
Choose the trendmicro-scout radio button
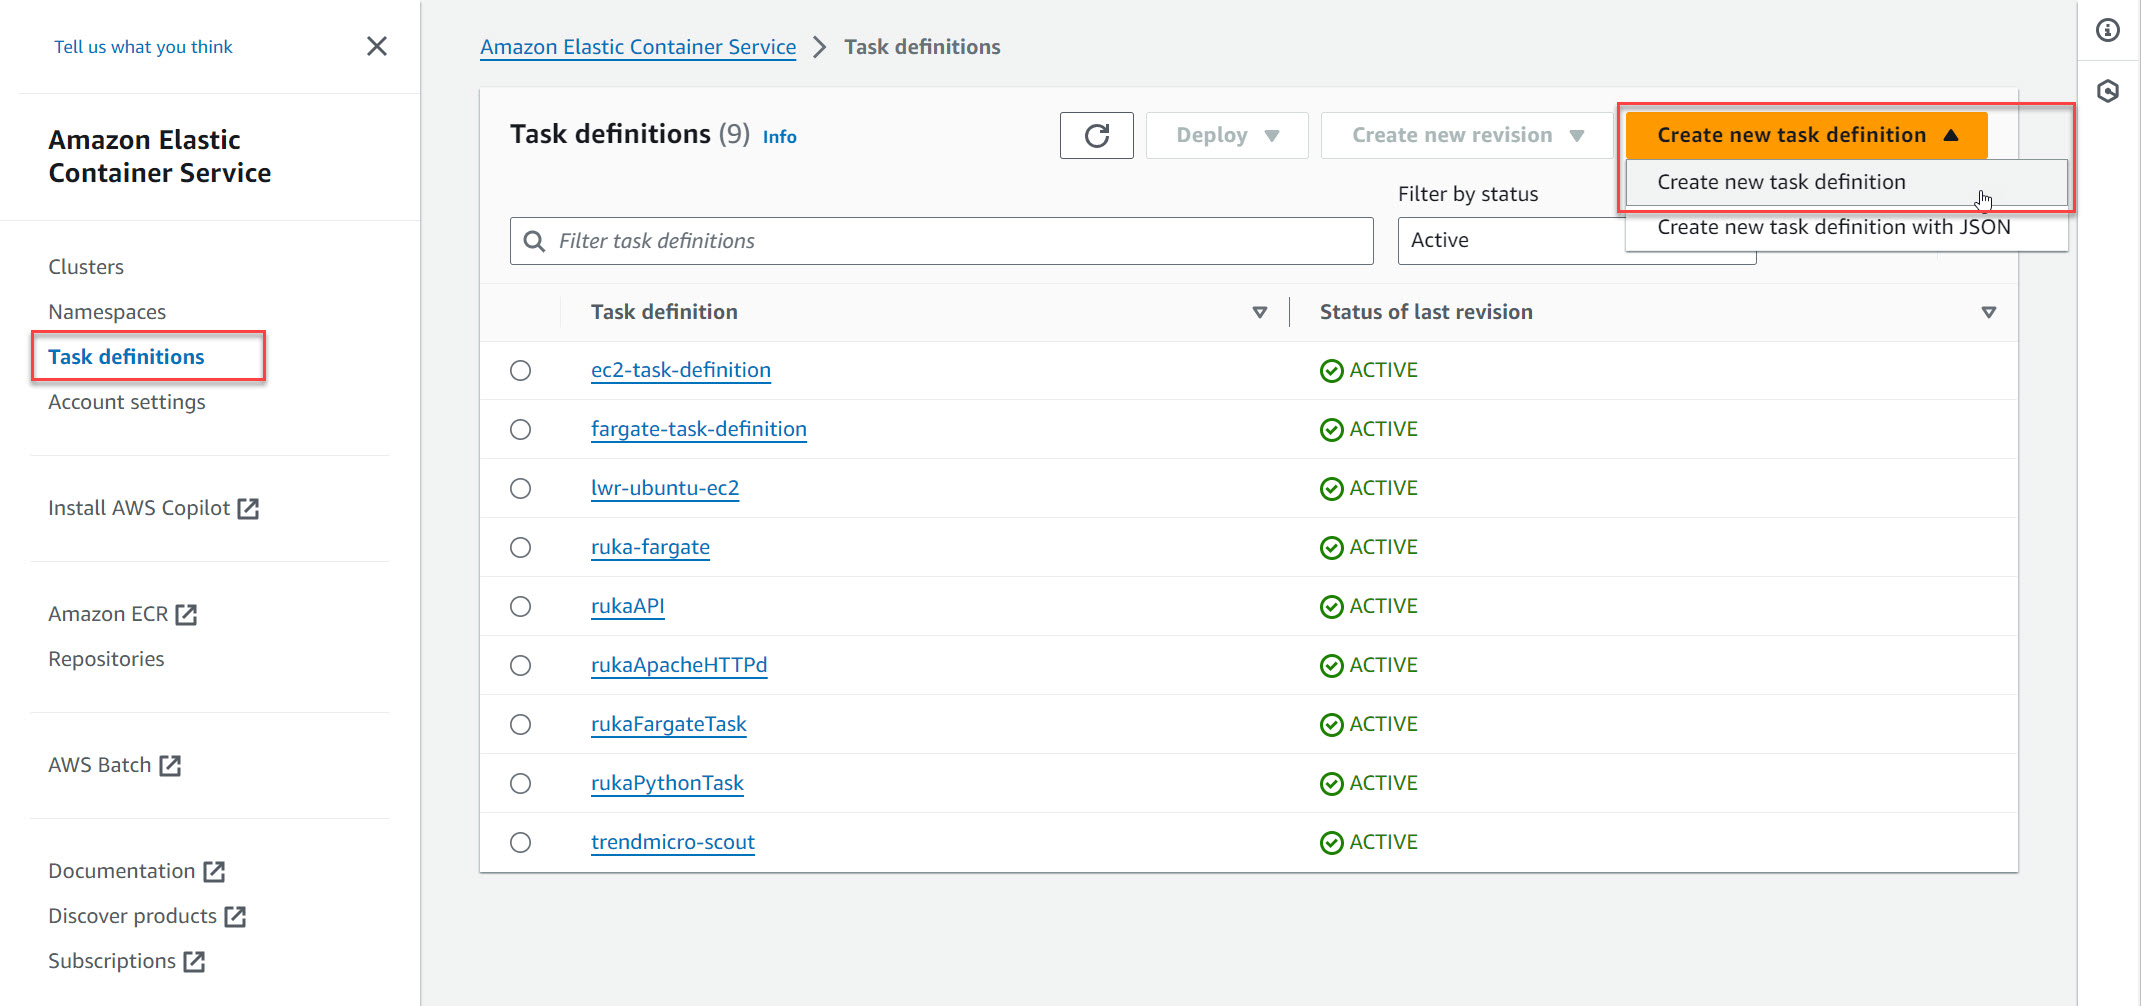[520, 843]
